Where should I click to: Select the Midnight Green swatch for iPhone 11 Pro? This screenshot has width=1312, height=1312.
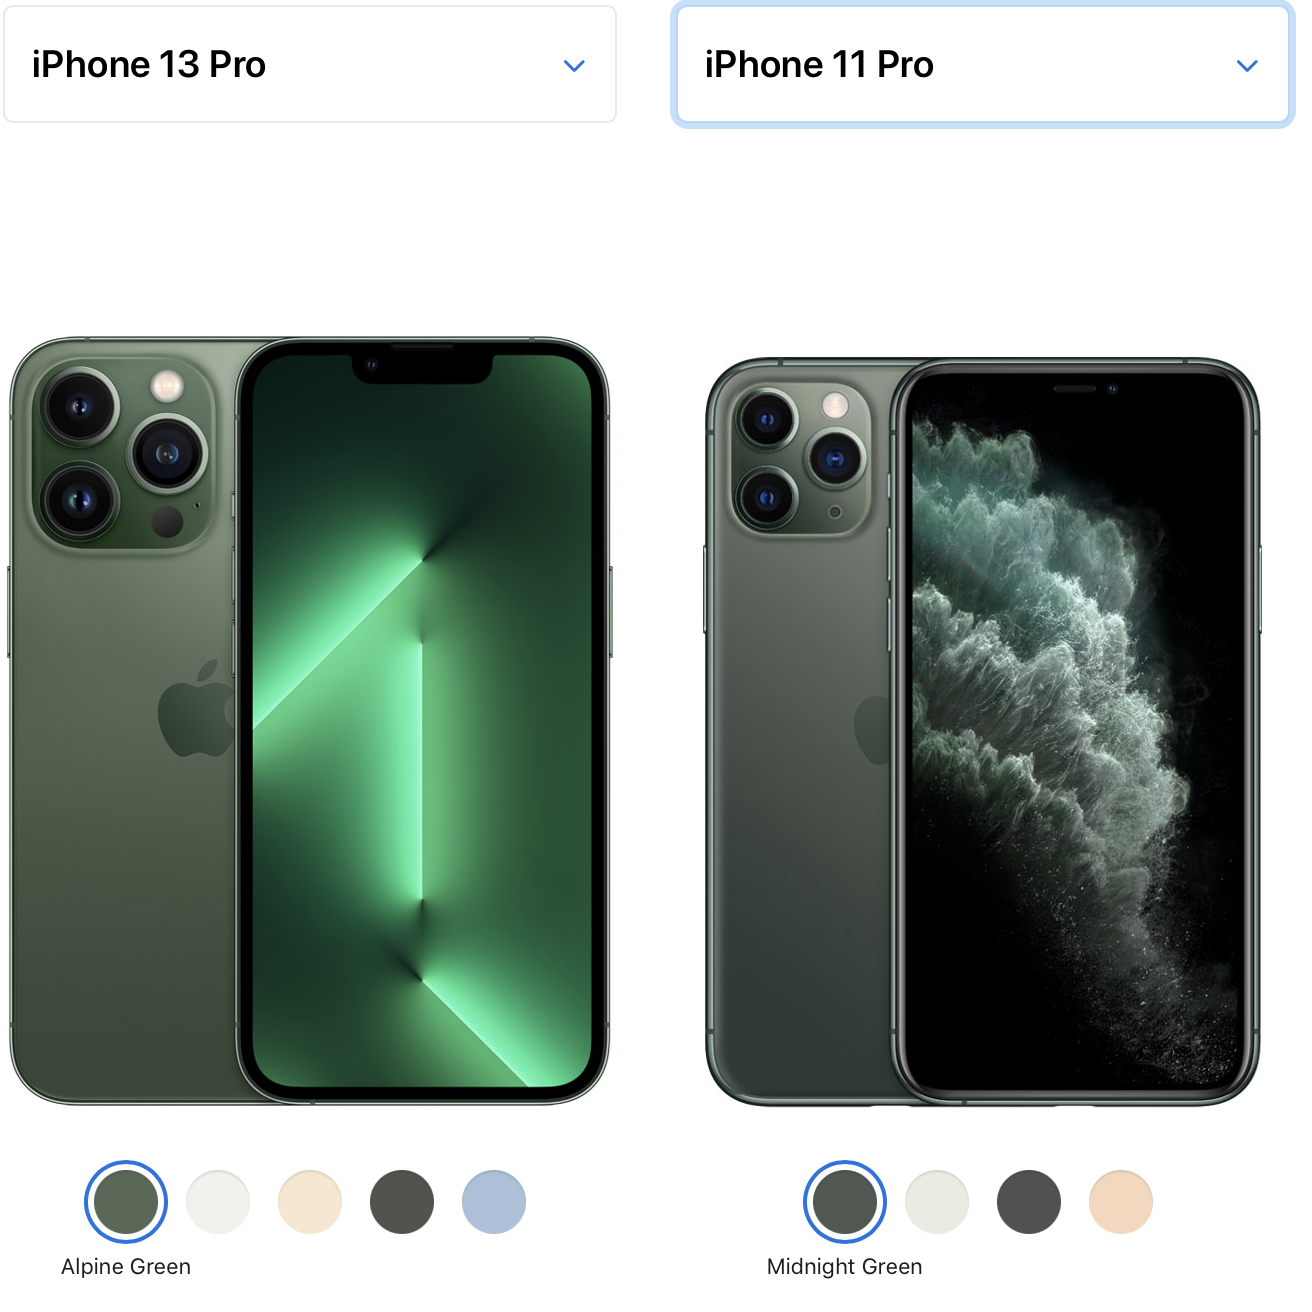click(845, 1202)
